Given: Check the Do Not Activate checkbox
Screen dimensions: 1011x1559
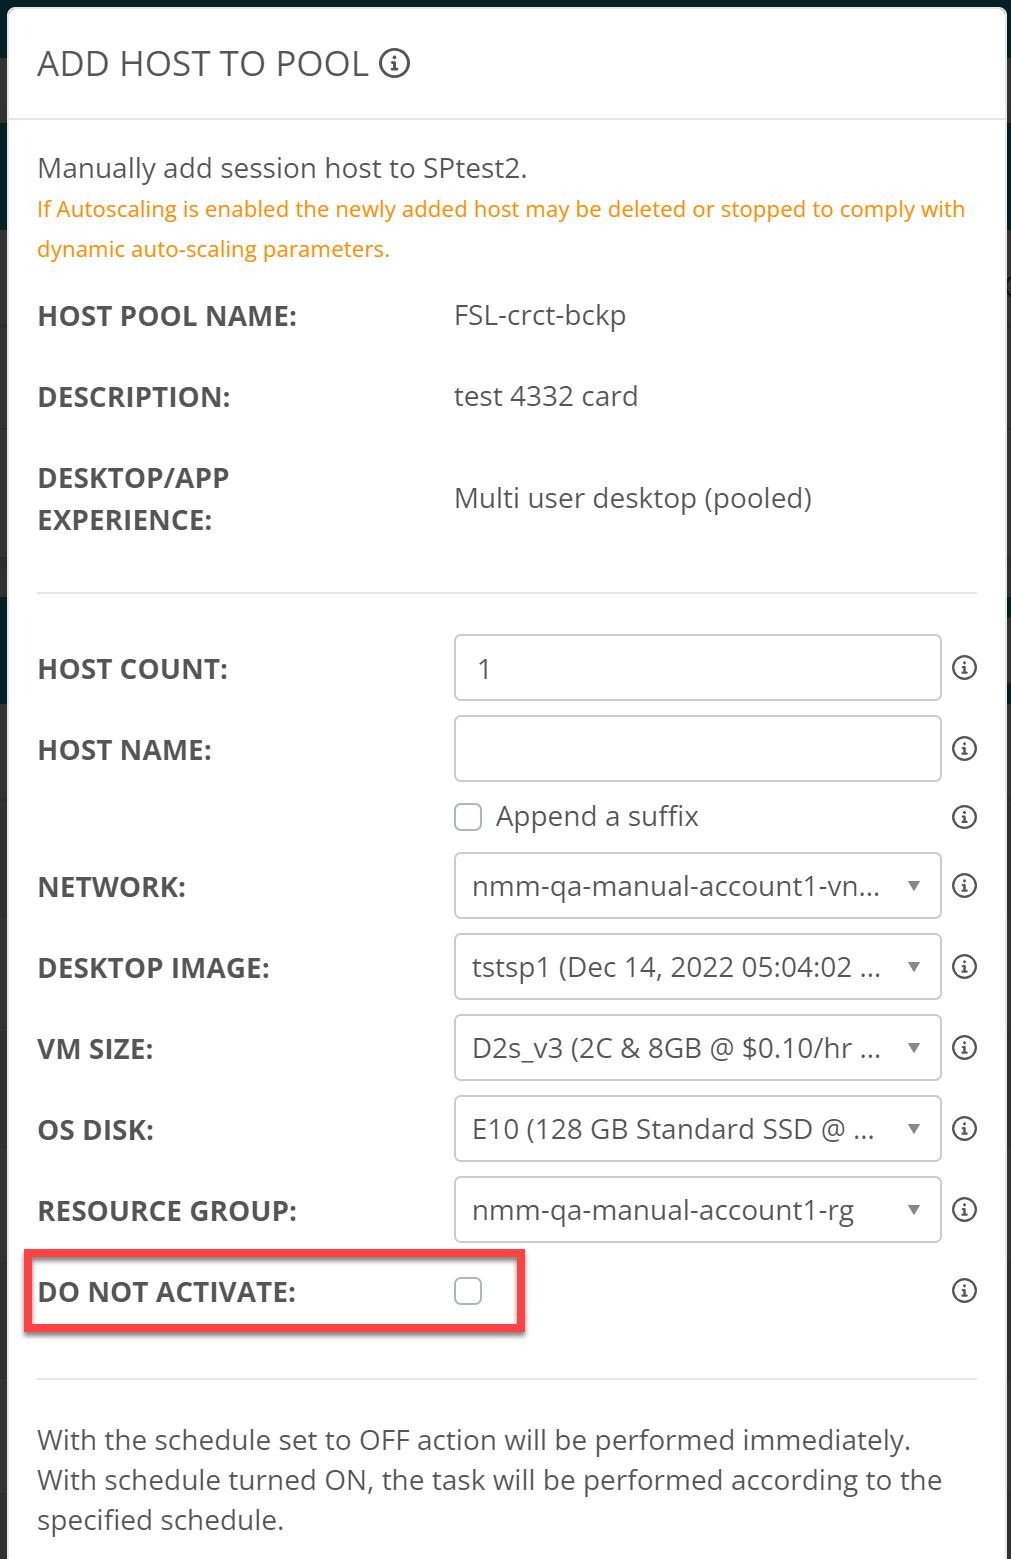Looking at the screenshot, I should [468, 1291].
